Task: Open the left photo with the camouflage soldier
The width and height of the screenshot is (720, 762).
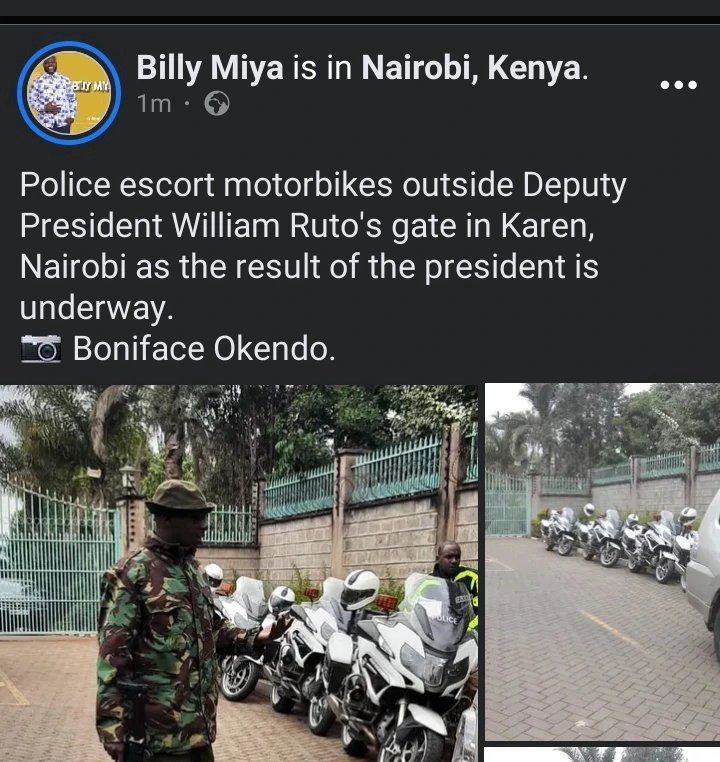Action: 239,573
